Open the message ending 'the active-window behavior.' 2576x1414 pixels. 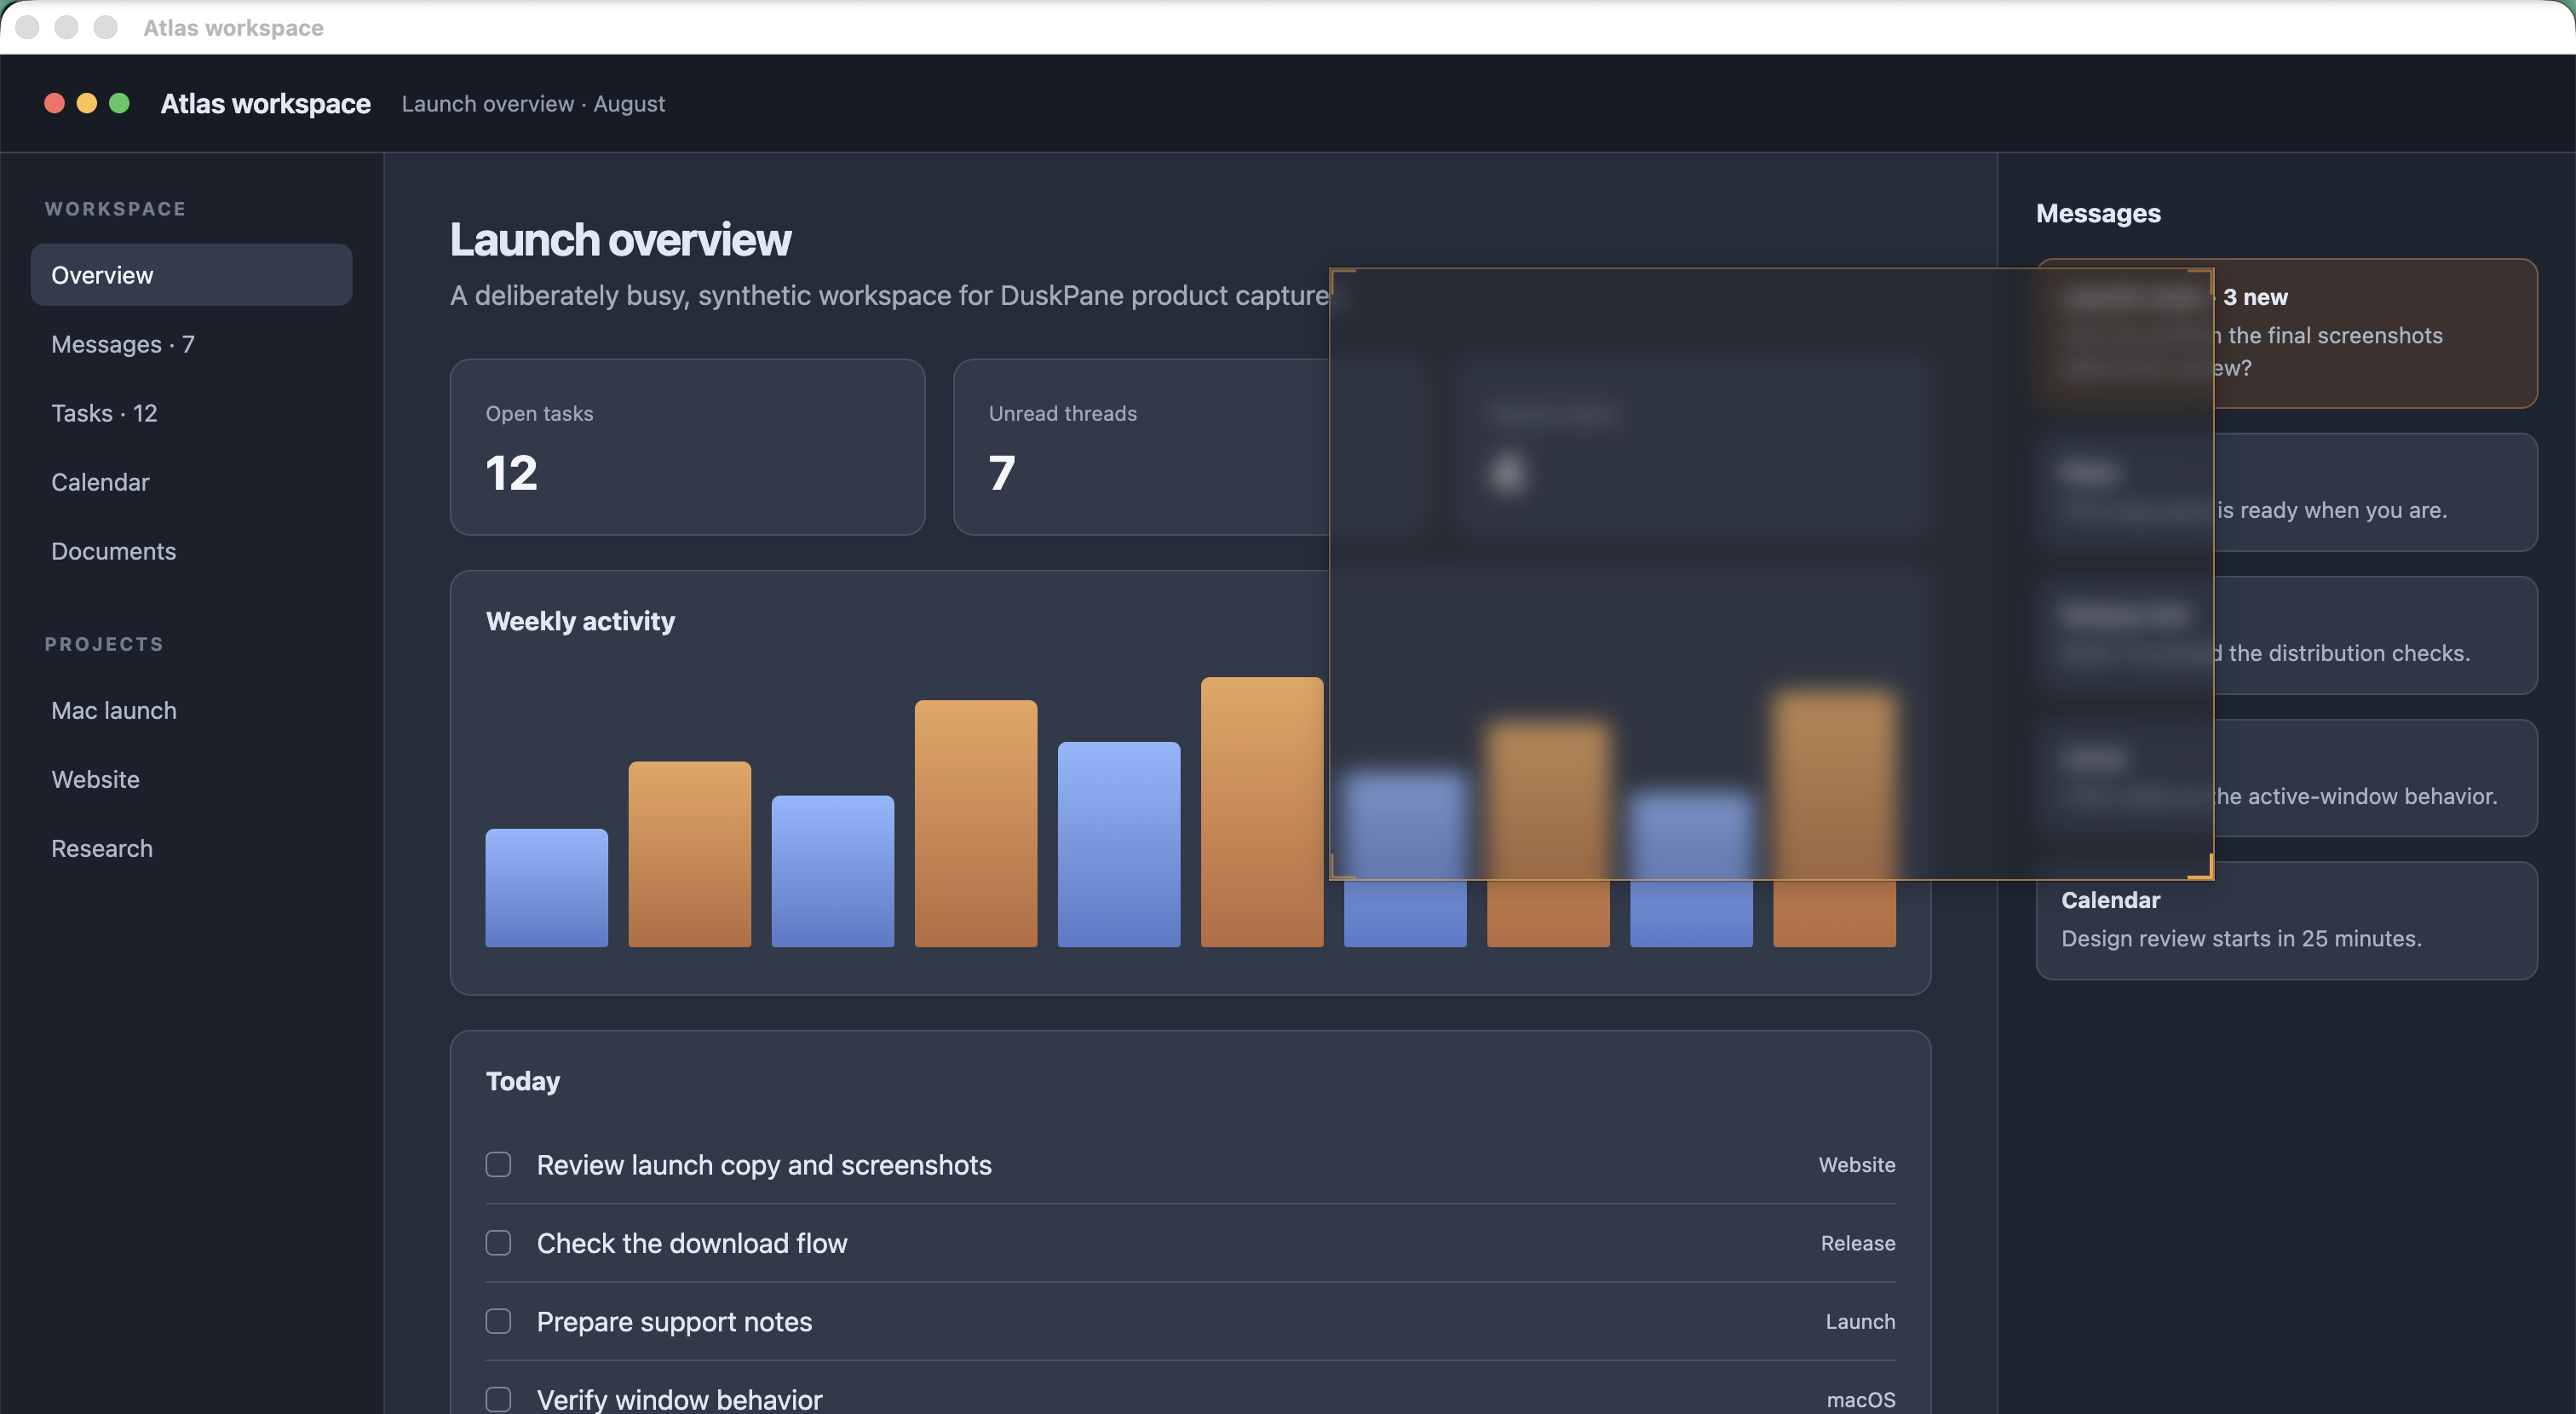(2286, 778)
